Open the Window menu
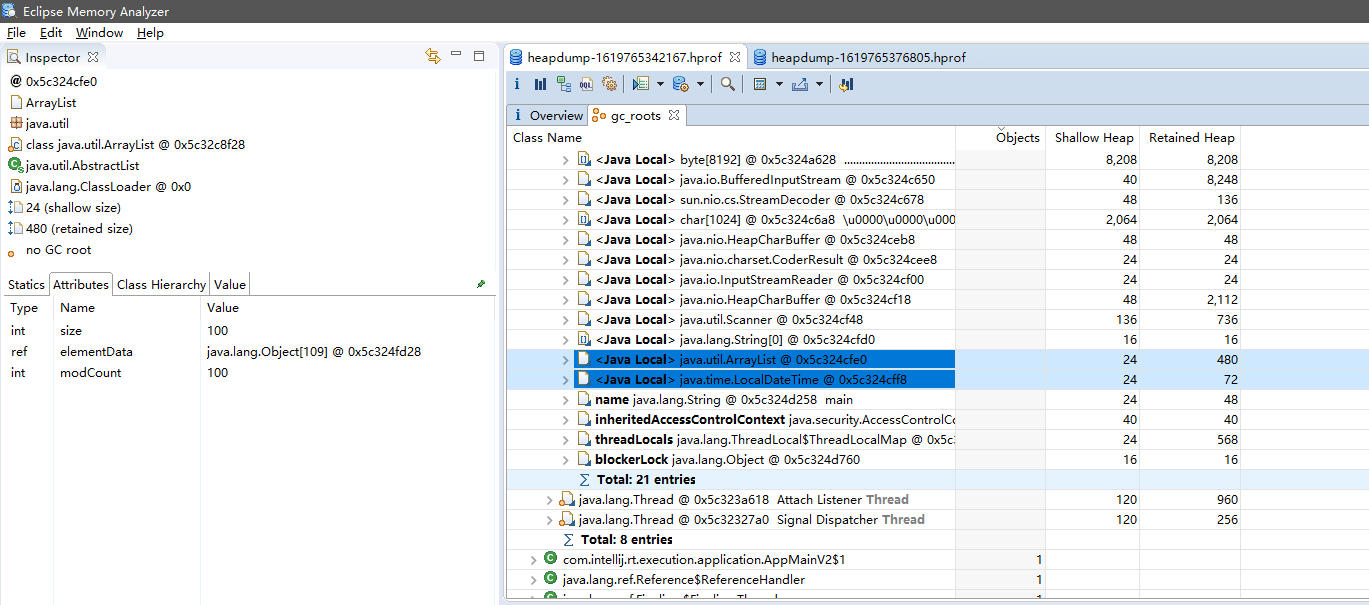The height and width of the screenshot is (605, 1369). (x=99, y=32)
